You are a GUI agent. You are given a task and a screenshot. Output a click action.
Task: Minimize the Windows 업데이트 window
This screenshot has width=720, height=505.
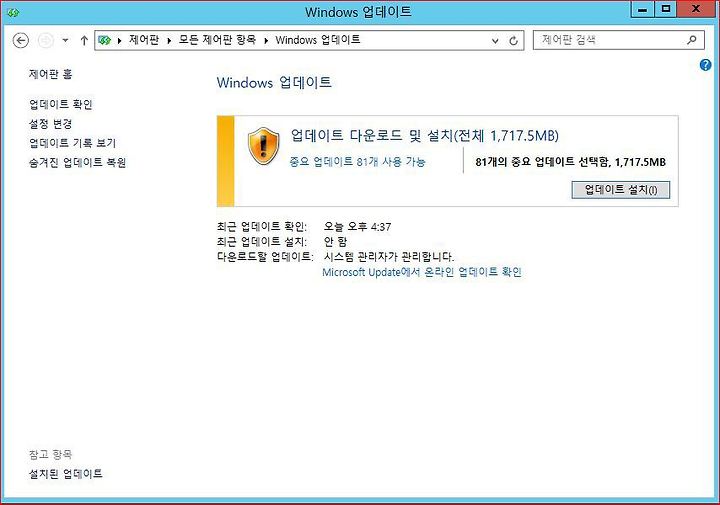[x=643, y=10]
